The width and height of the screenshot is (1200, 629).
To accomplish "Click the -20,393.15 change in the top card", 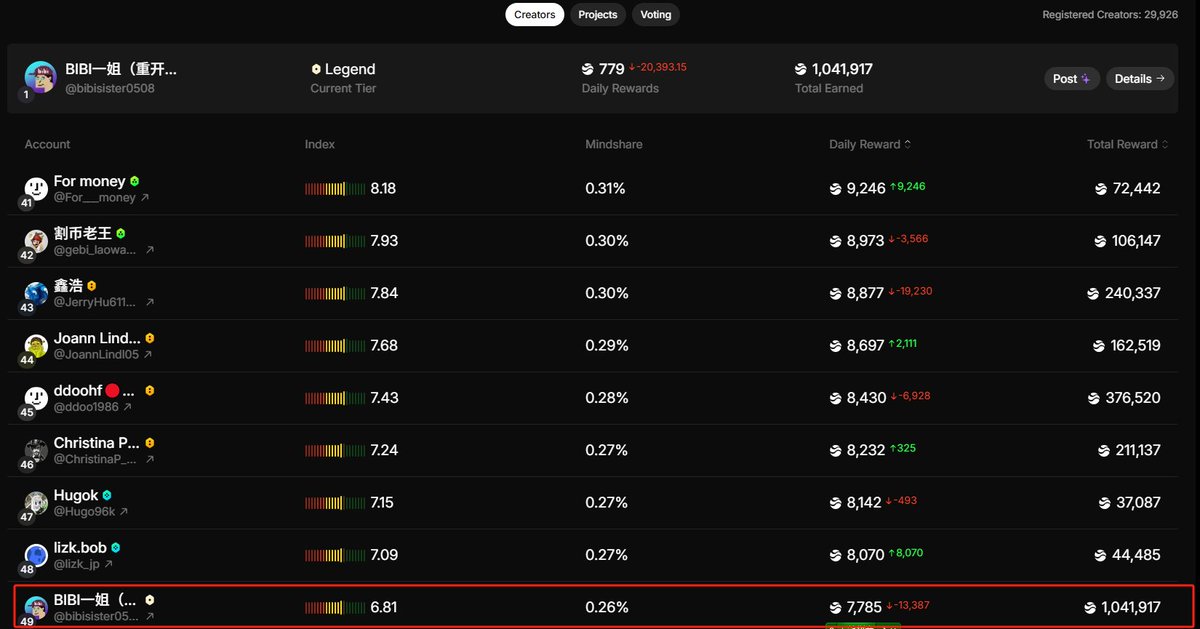I will pyautogui.click(x=658, y=68).
